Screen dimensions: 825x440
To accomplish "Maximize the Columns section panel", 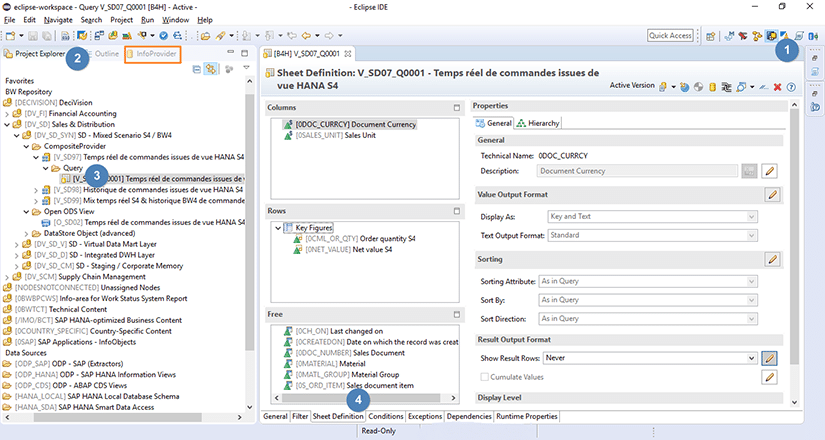I will pyautogui.click(x=457, y=106).
